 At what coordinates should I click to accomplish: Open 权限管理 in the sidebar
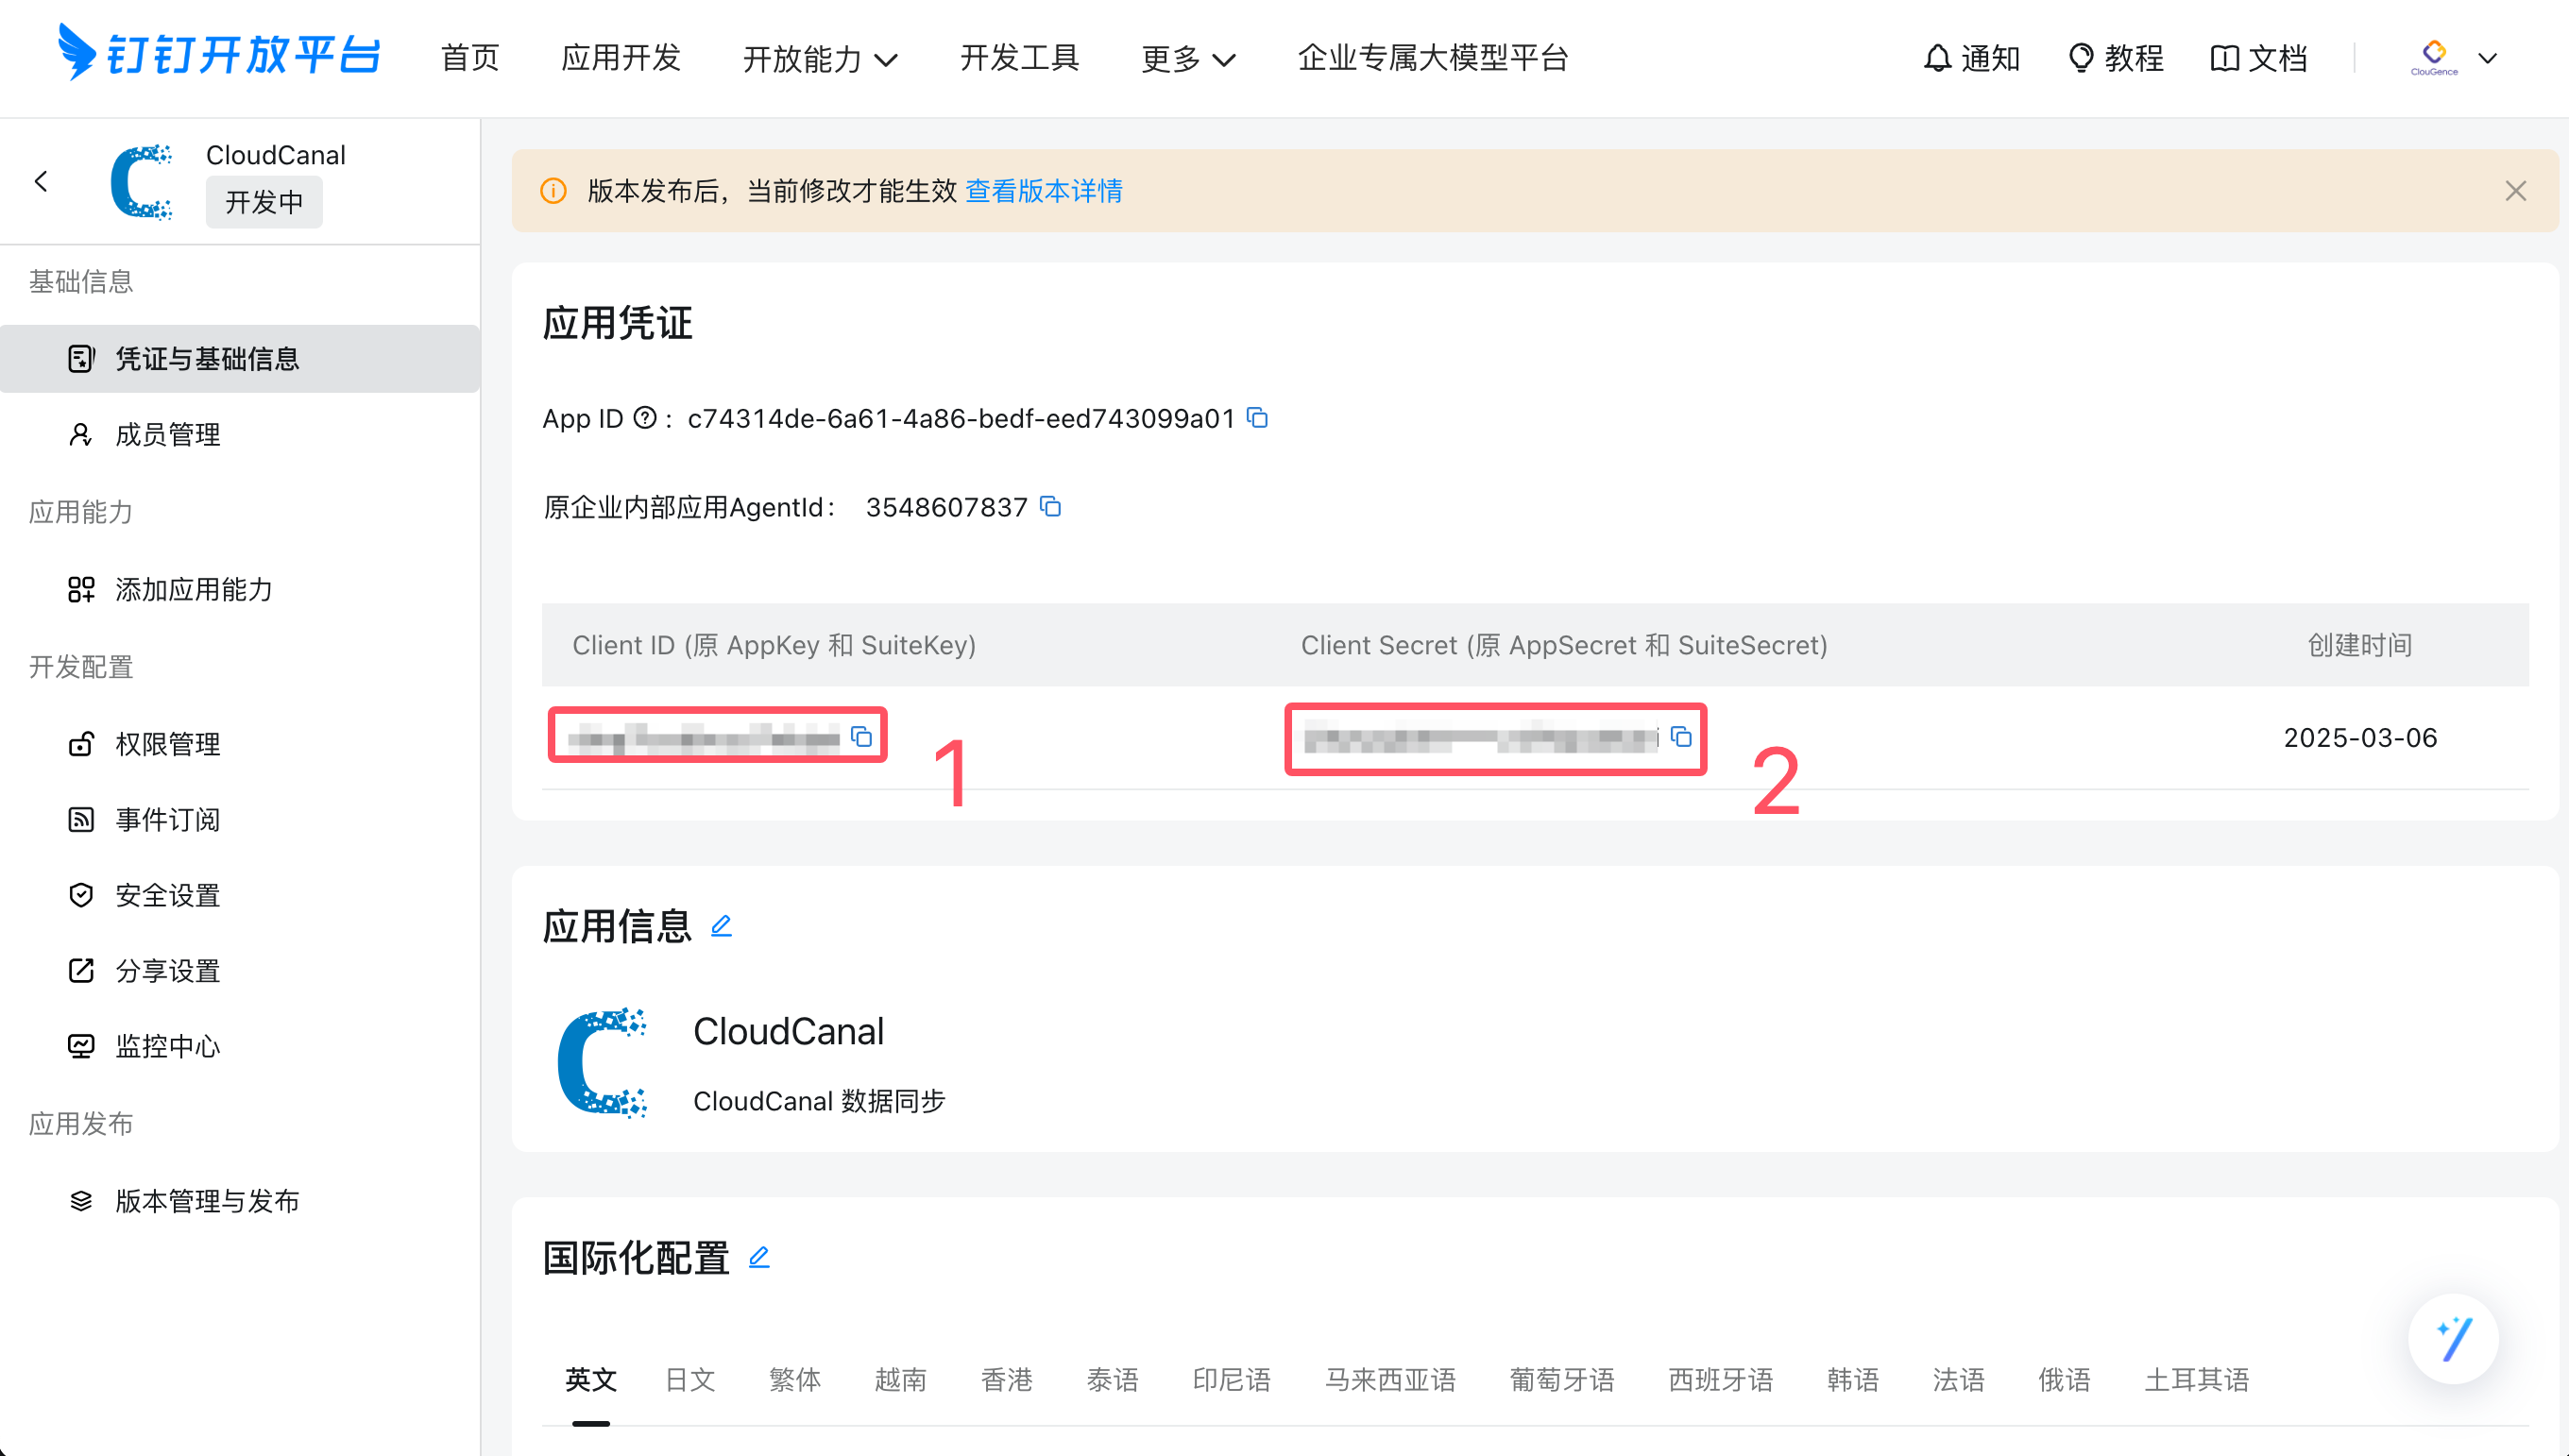[167, 744]
